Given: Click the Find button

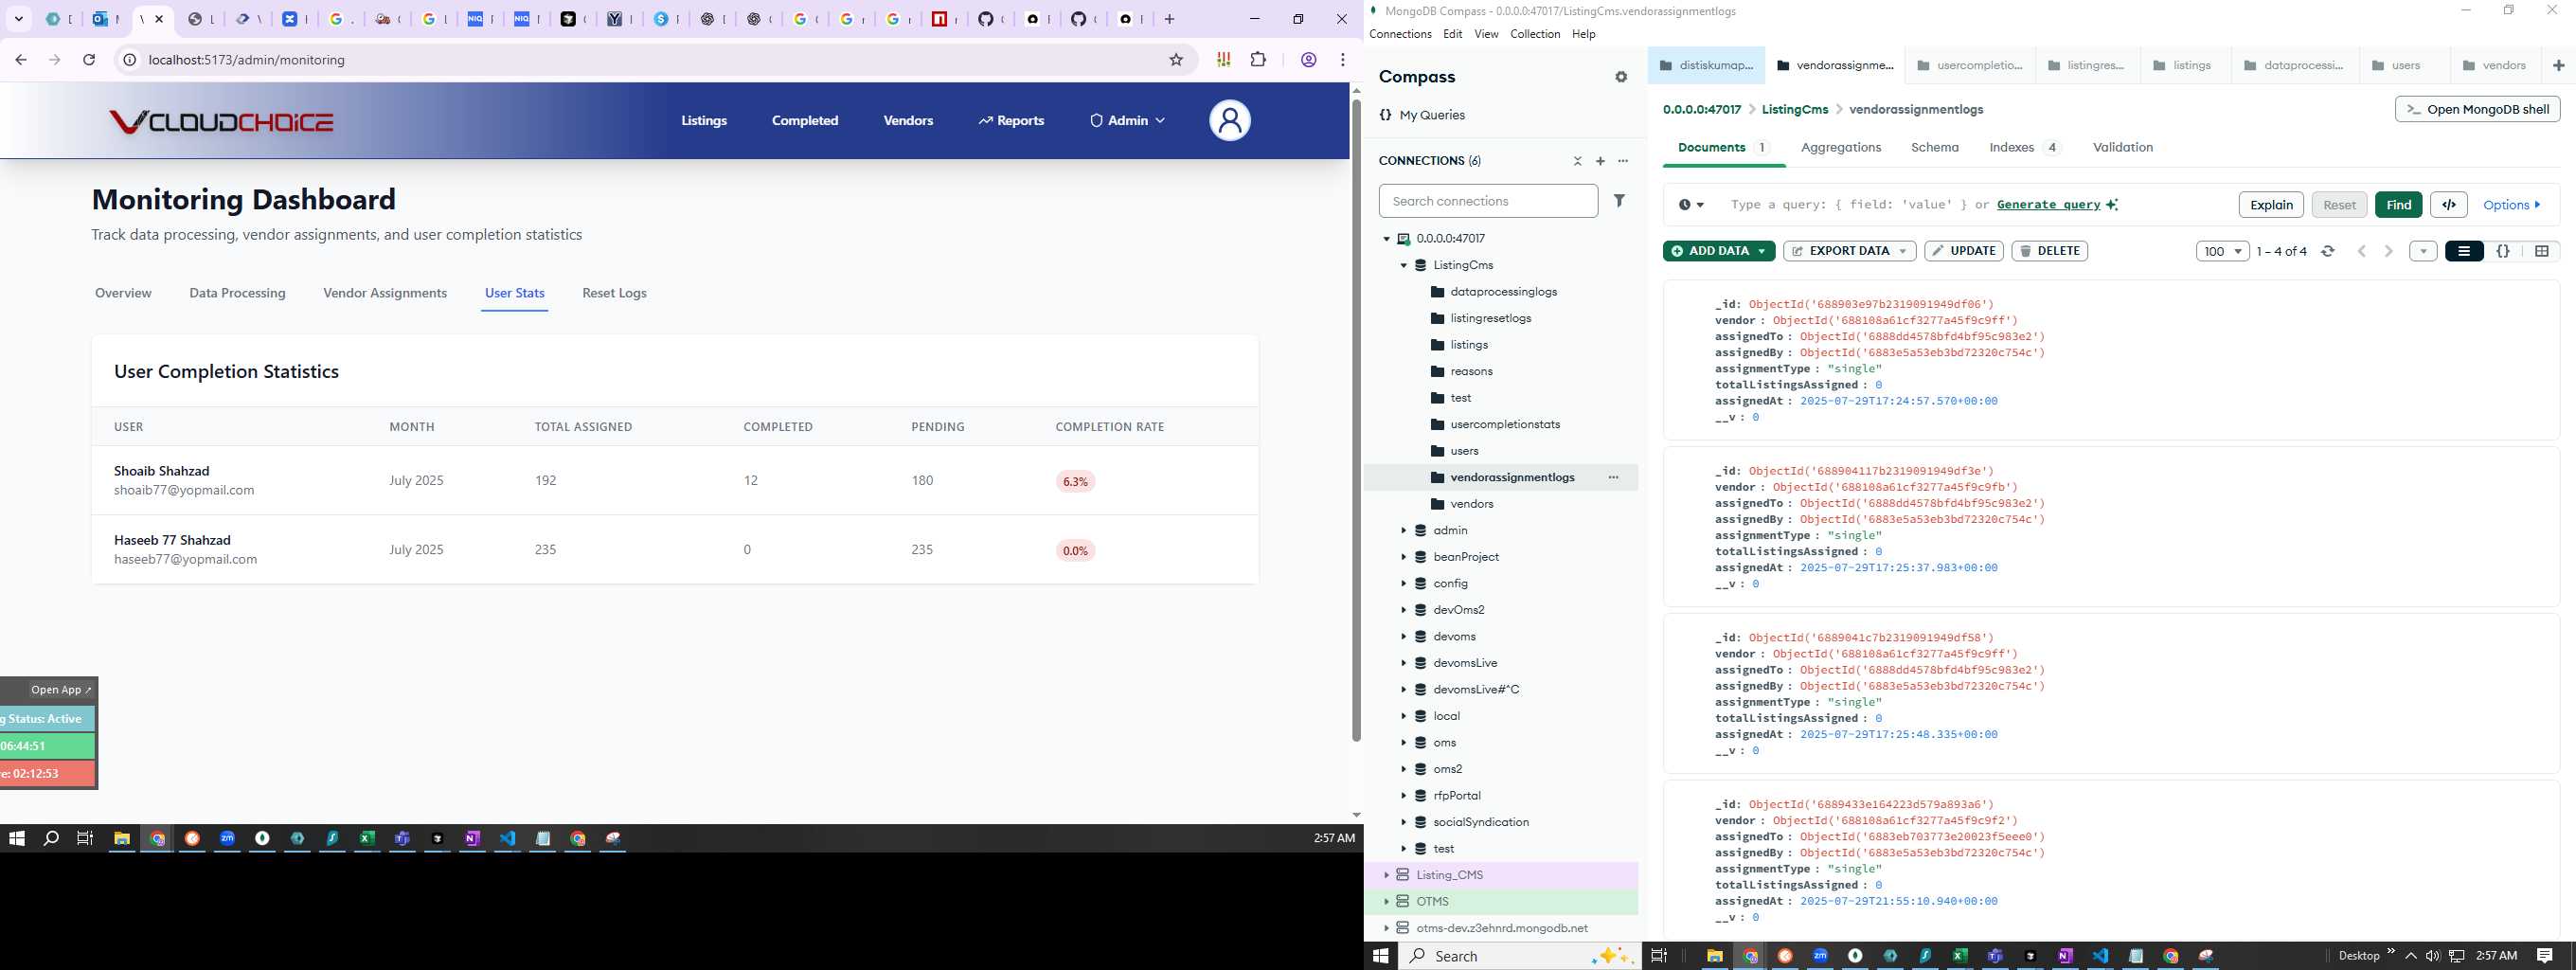Looking at the screenshot, I should (x=2398, y=205).
